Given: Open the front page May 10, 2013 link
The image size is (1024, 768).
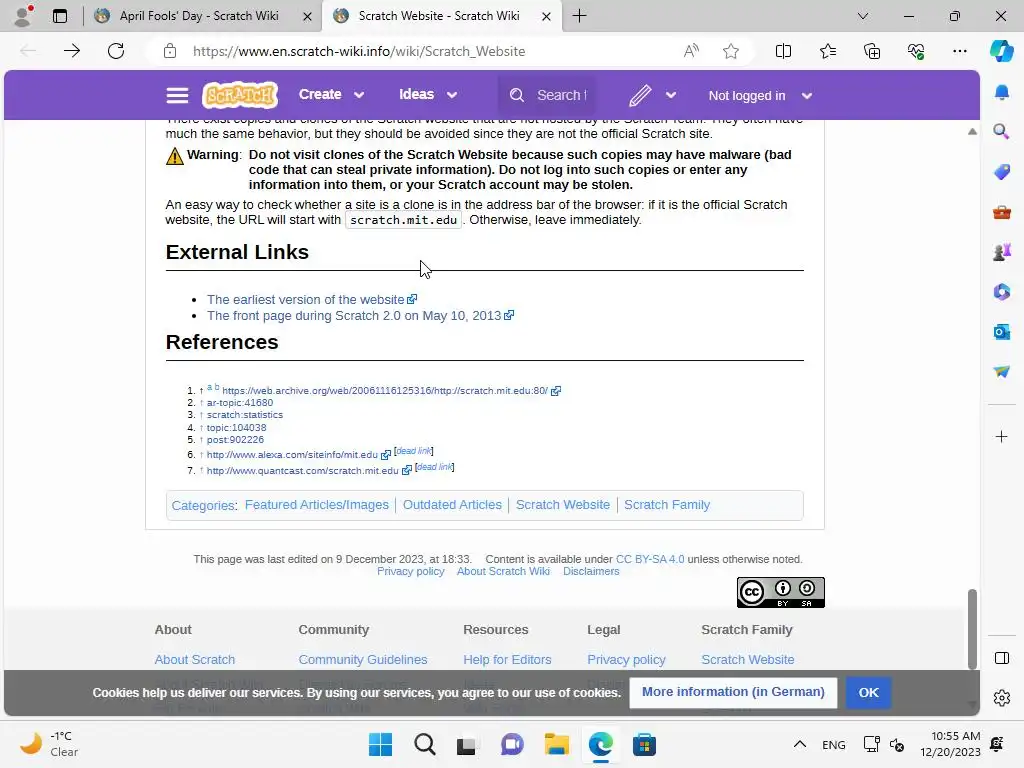Looking at the screenshot, I should [354, 315].
